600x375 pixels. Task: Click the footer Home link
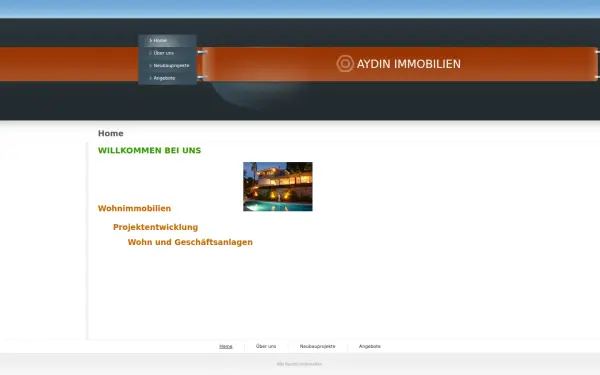pyautogui.click(x=226, y=346)
